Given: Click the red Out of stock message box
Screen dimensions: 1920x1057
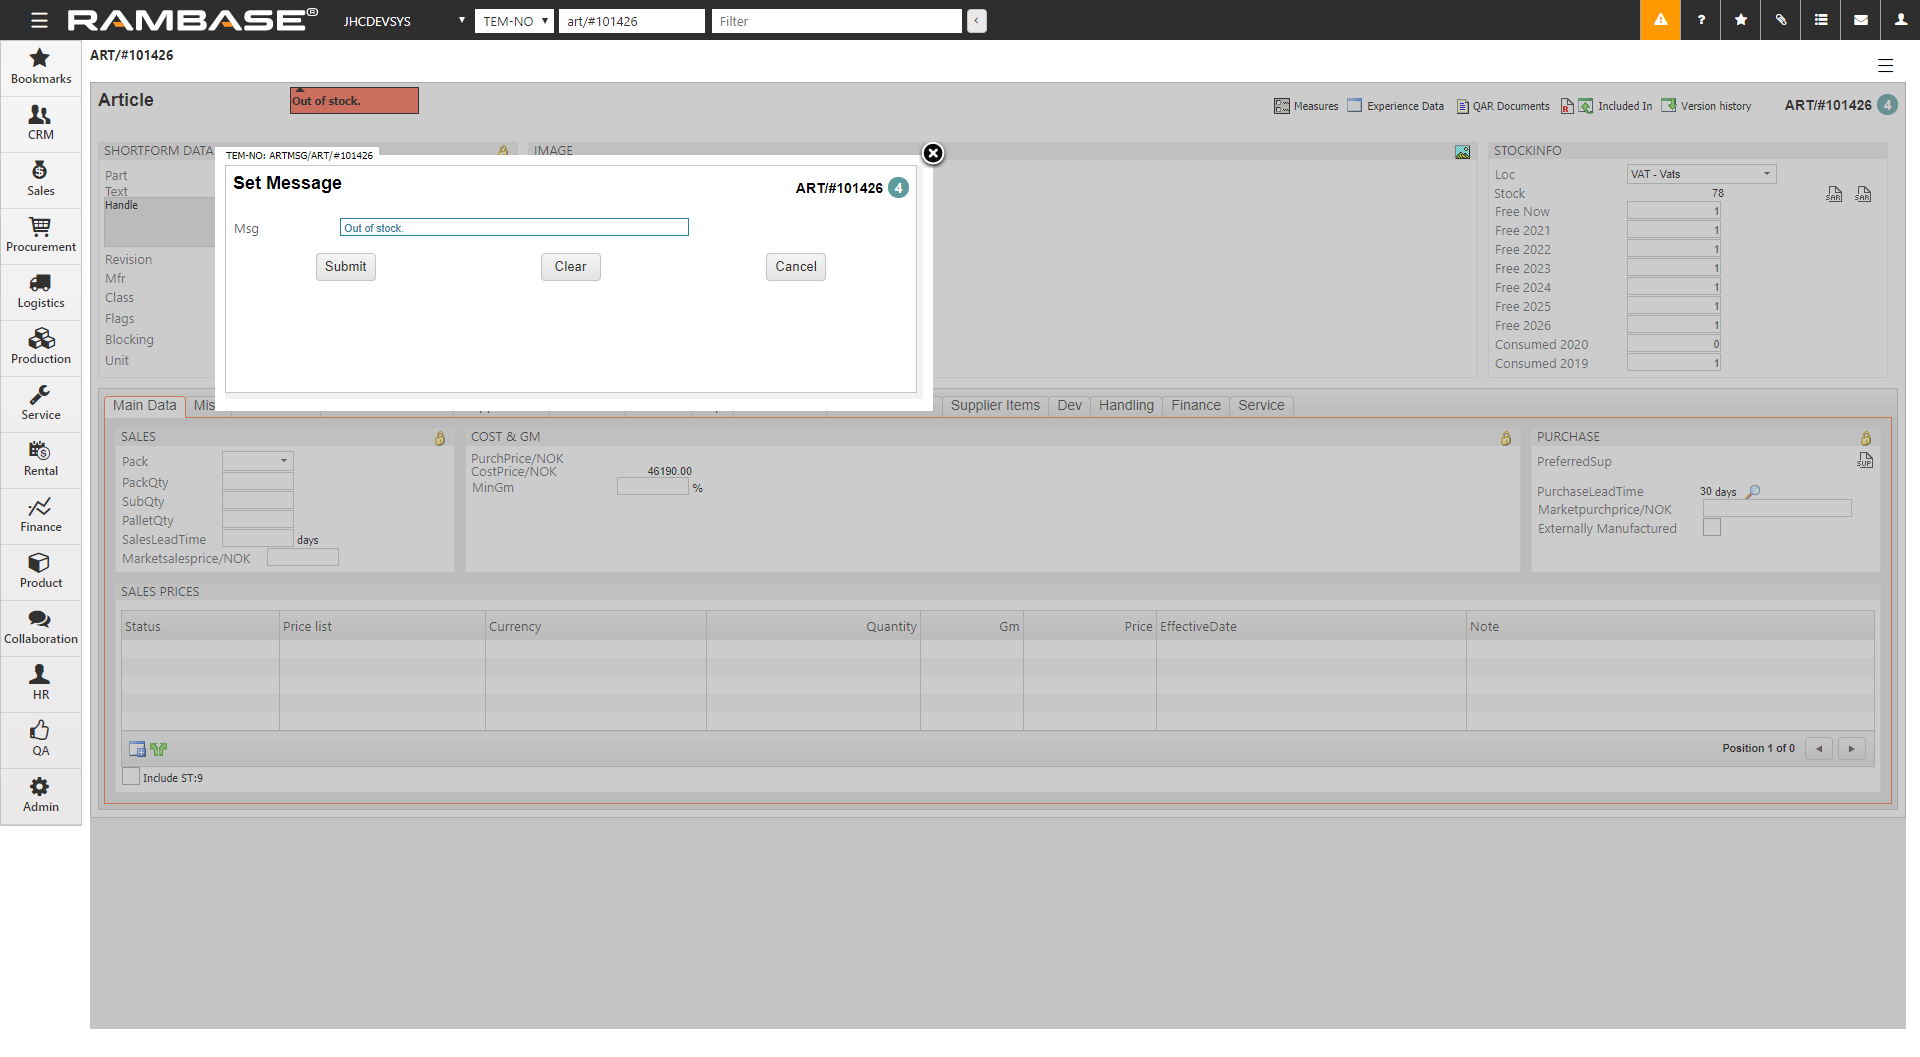Looking at the screenshot, I should [354, 100].
